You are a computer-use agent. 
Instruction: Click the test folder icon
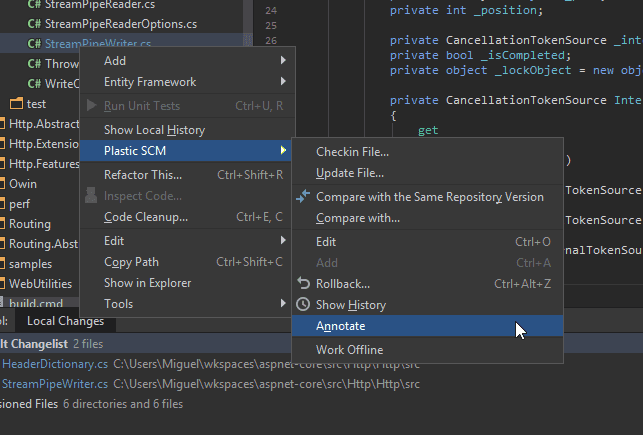16,104
